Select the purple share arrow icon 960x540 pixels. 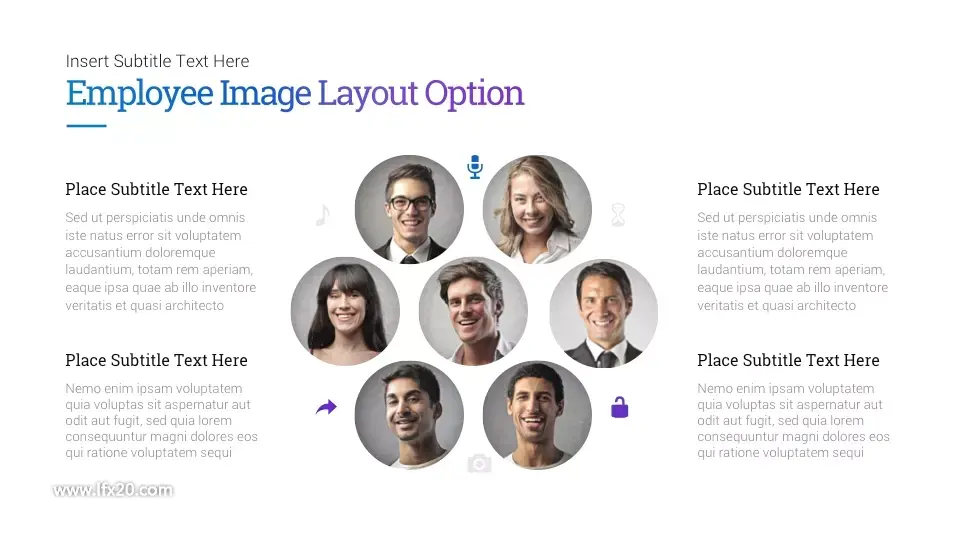tap(326, 407)
